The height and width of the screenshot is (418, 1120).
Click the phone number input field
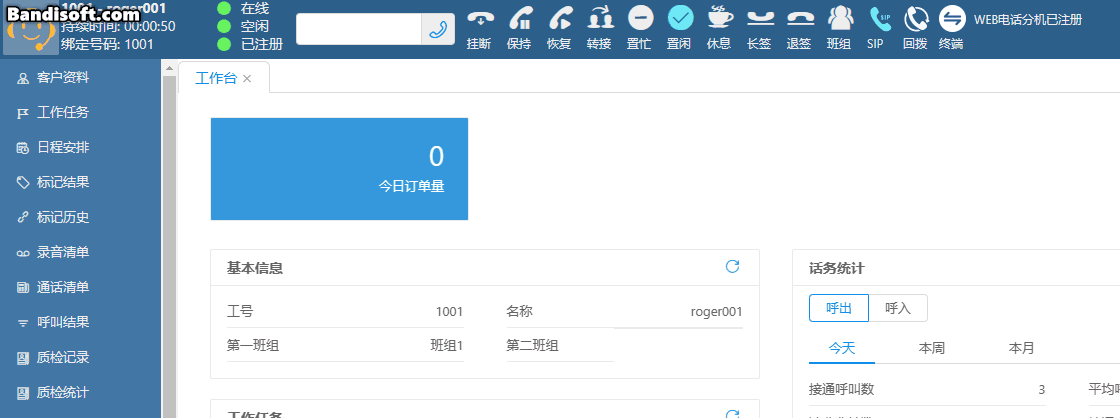pyautogui.click(x=358, y=29)
